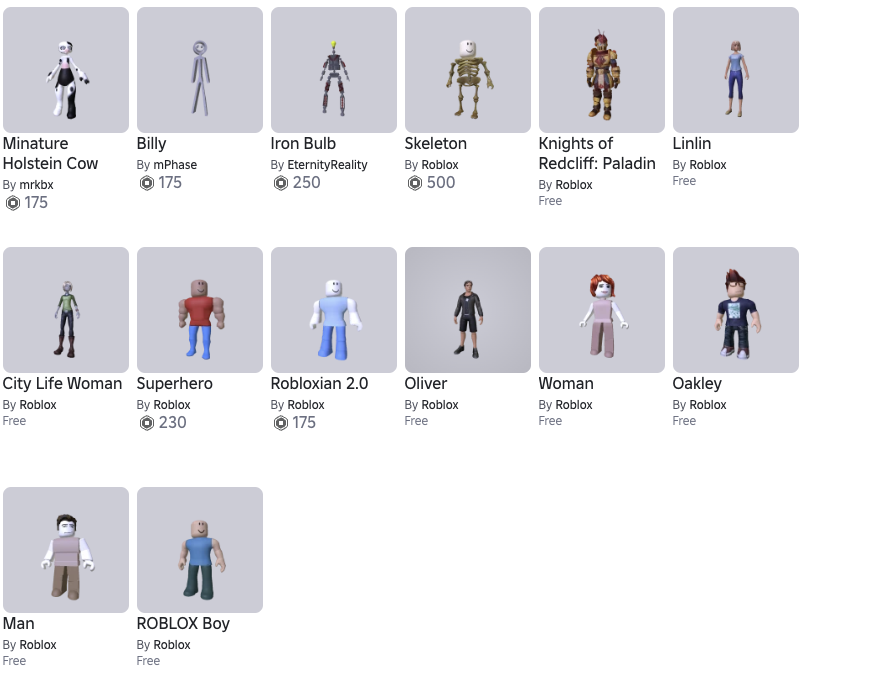The image size is (872, 698).
Task: Open the Superhero avatar thumbnail
Action: coord(200,310)
